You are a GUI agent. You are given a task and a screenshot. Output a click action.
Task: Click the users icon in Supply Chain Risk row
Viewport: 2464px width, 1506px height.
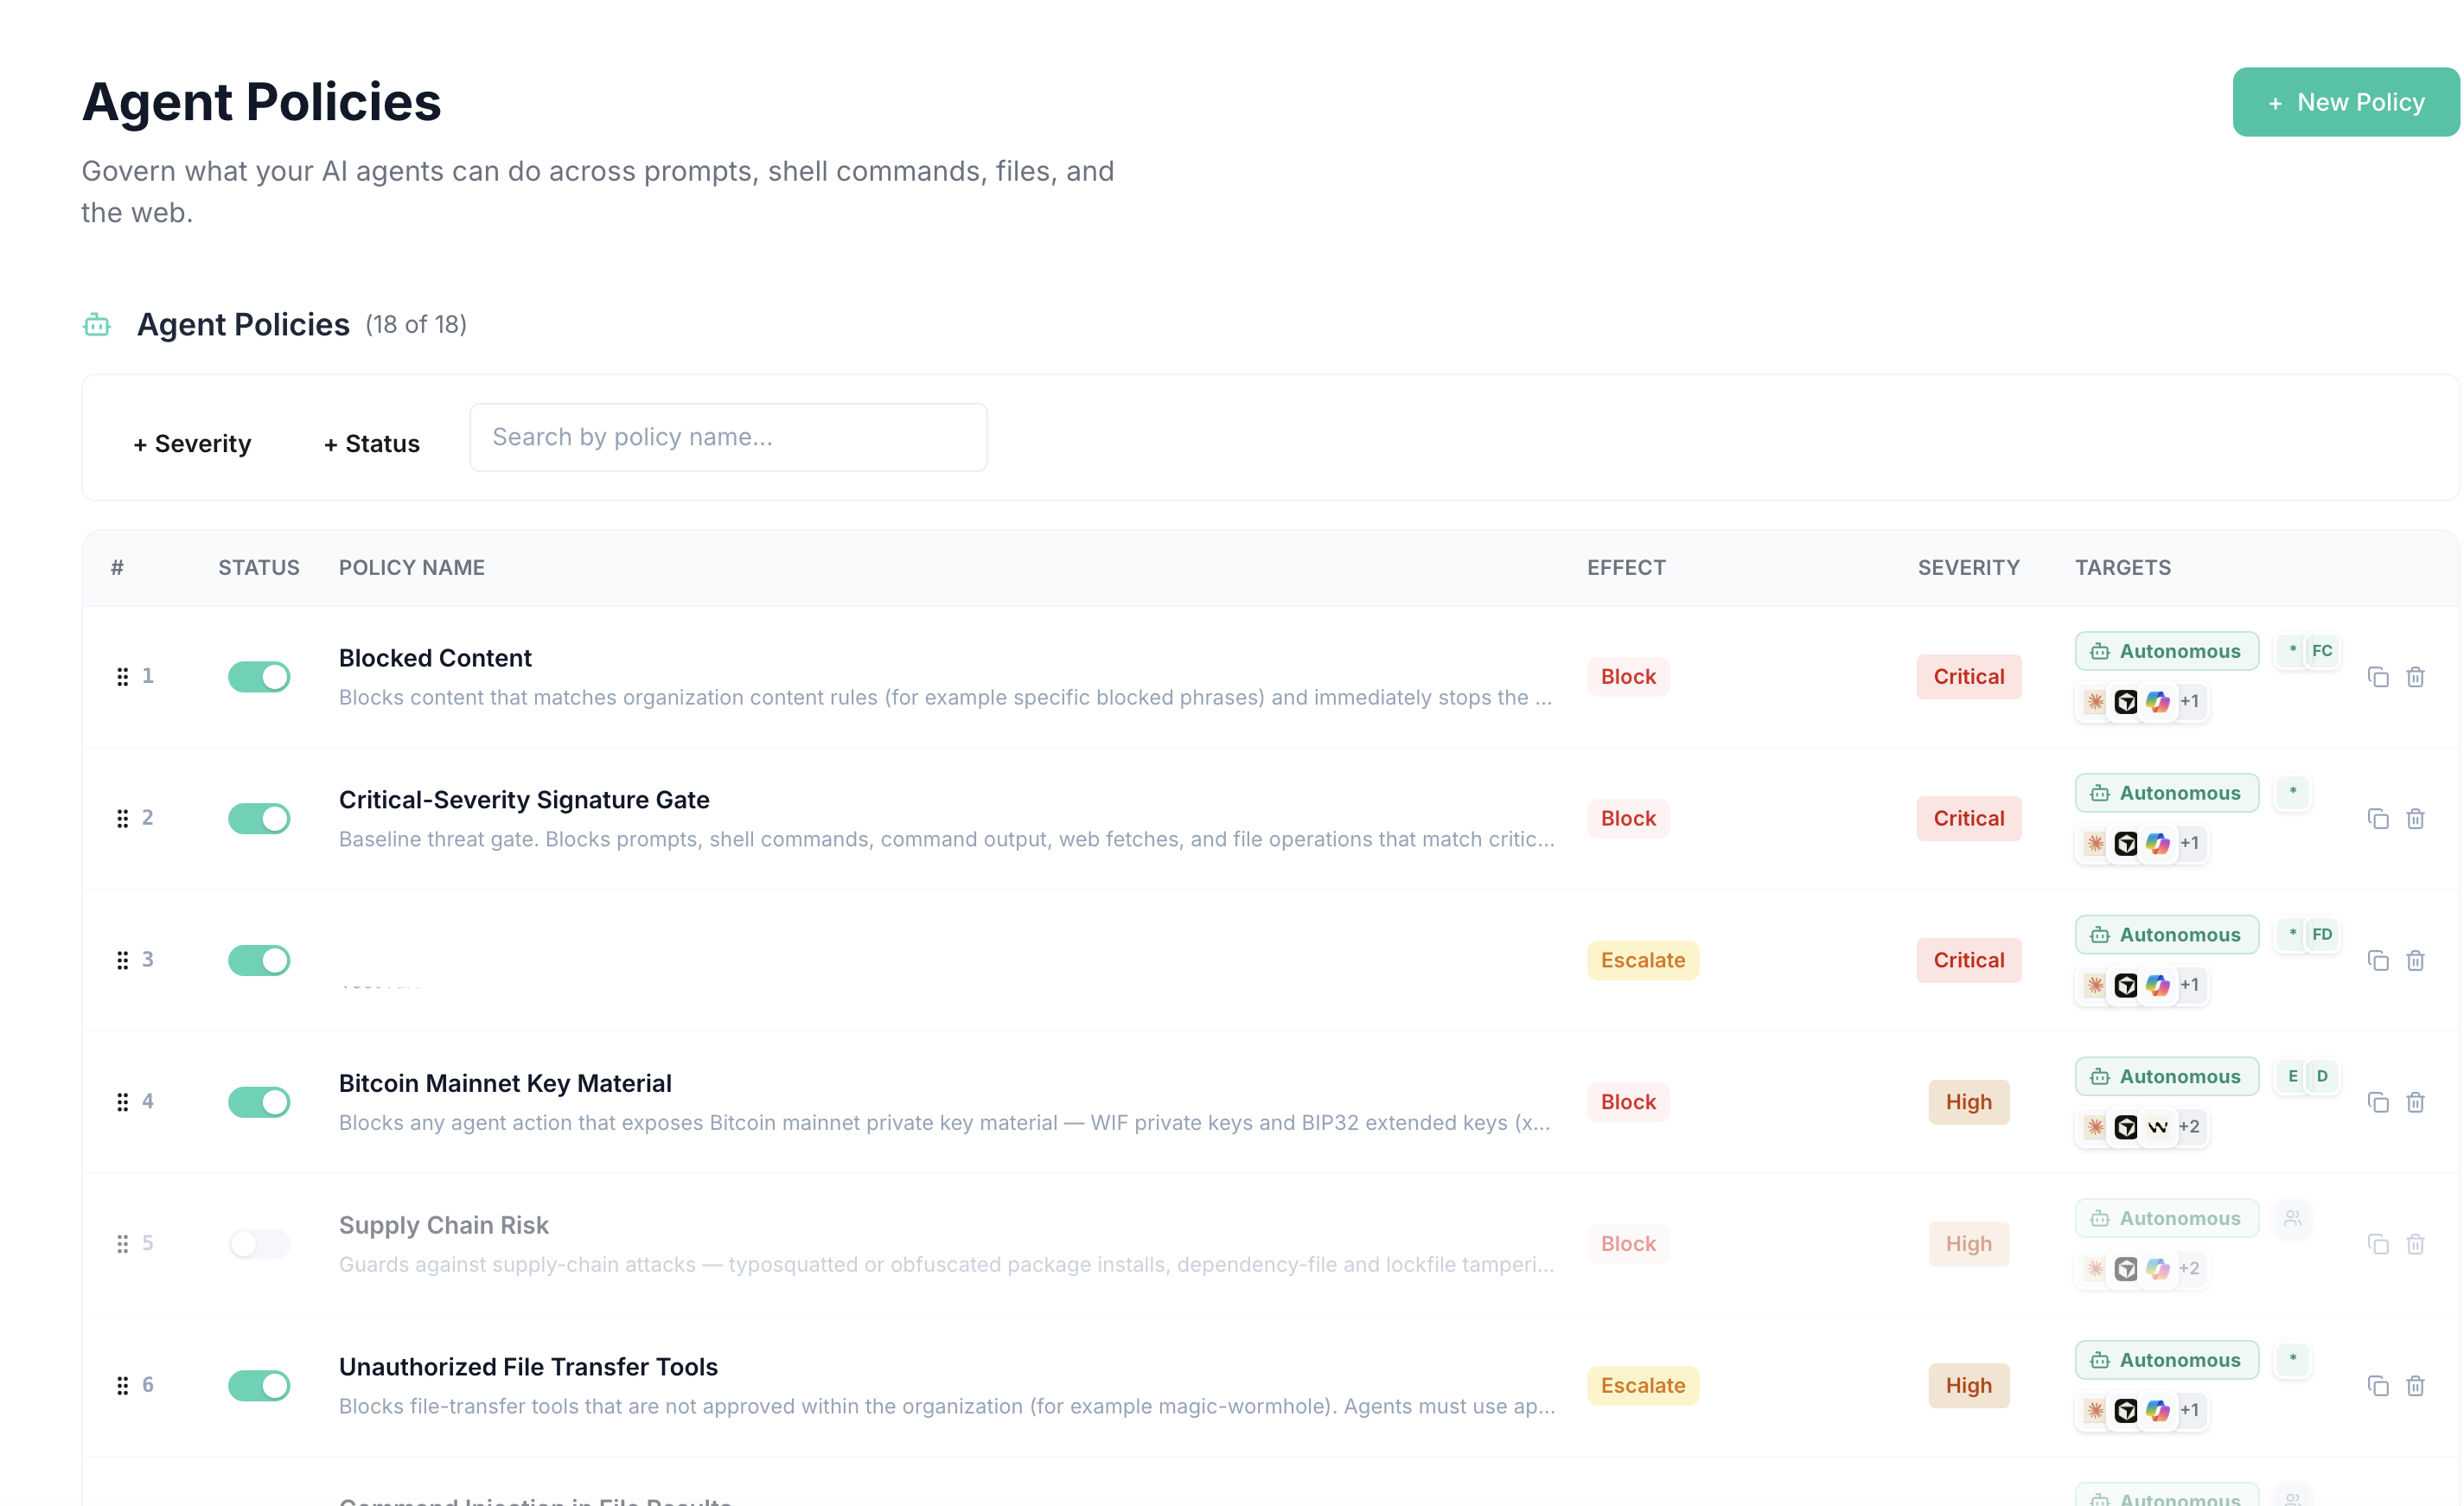pos(2293,1219)
